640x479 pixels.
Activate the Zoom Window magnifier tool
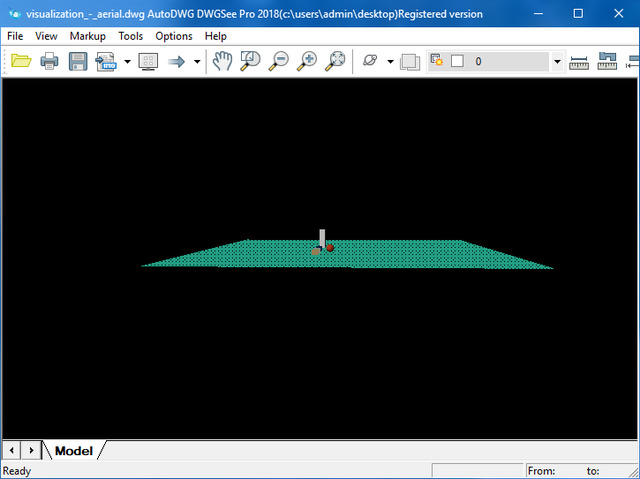click(x=250, y=61)
